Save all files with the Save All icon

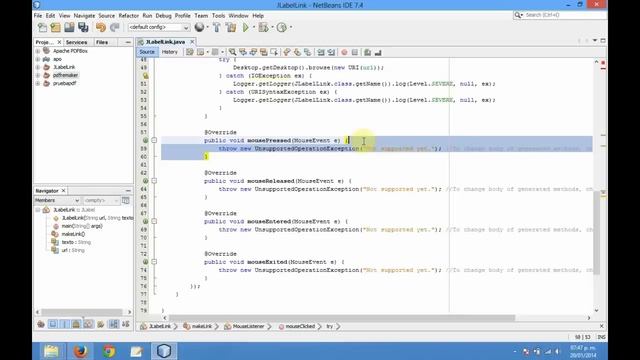[x=83, y=27]
